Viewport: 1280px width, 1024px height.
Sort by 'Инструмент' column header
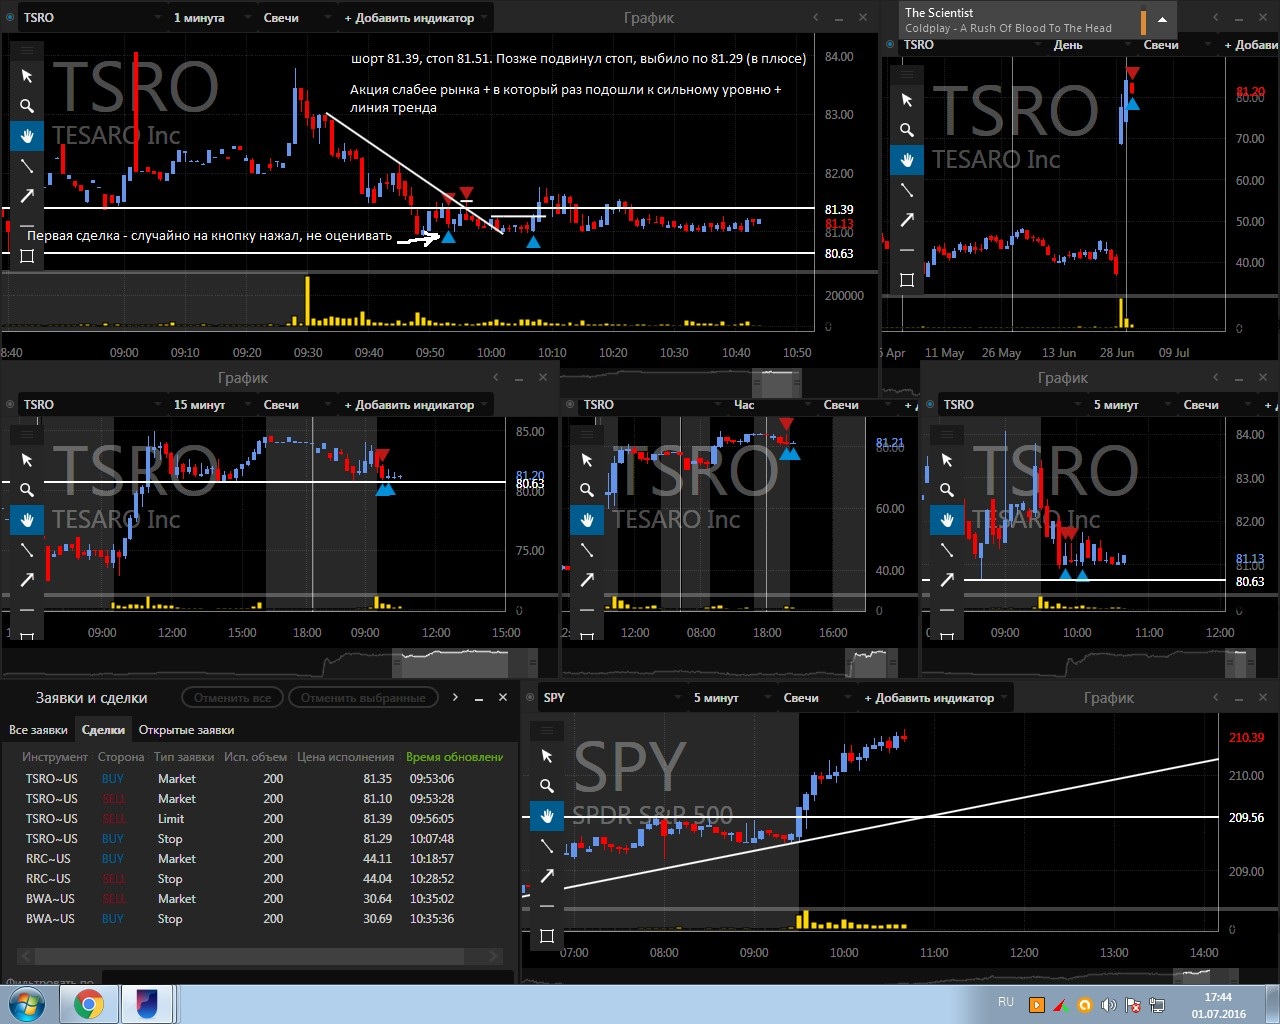click(55, 757)
